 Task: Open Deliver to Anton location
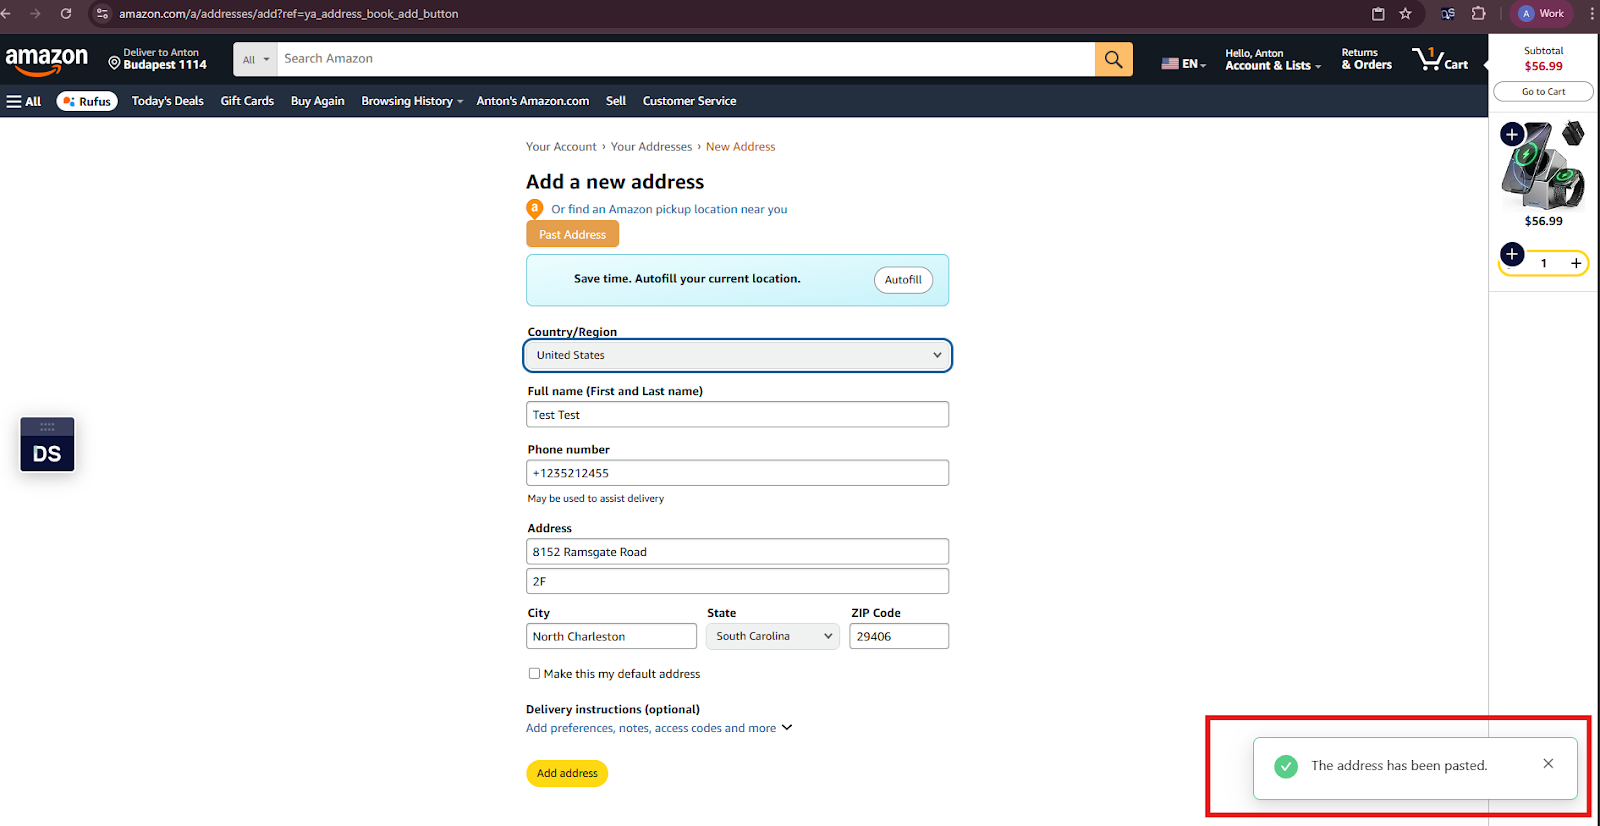click(x=158, y=59)
